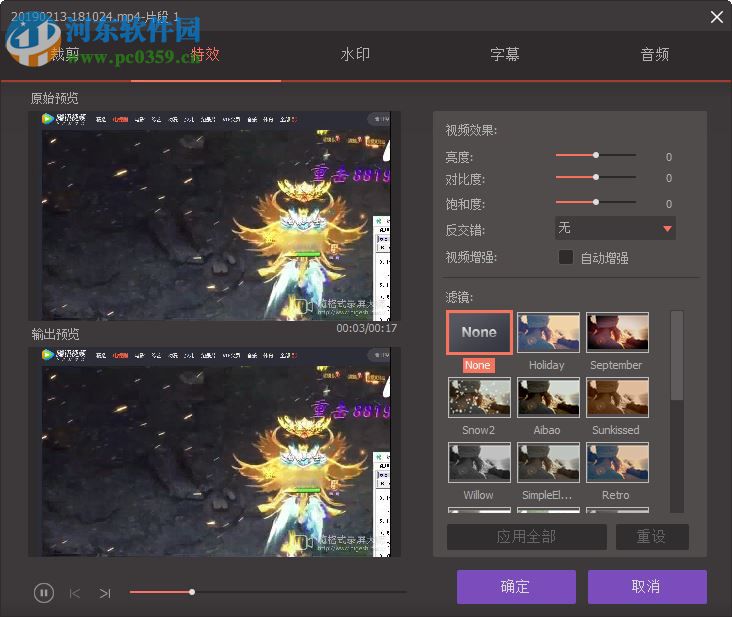Click the red None filter label
732x617 pixels.
coord(478,365)
